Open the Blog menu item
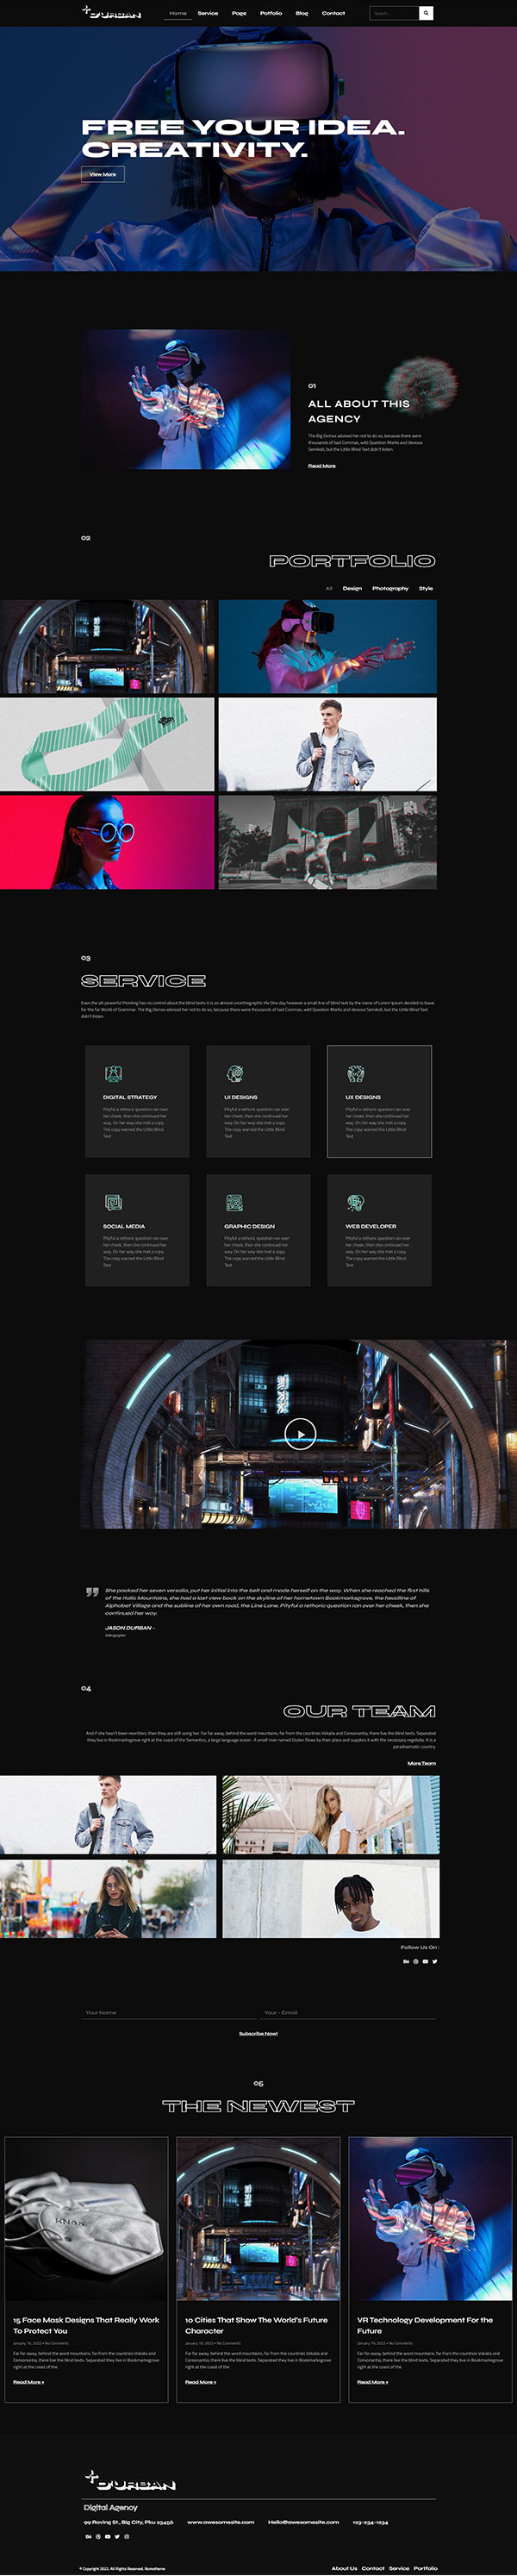 302,13
